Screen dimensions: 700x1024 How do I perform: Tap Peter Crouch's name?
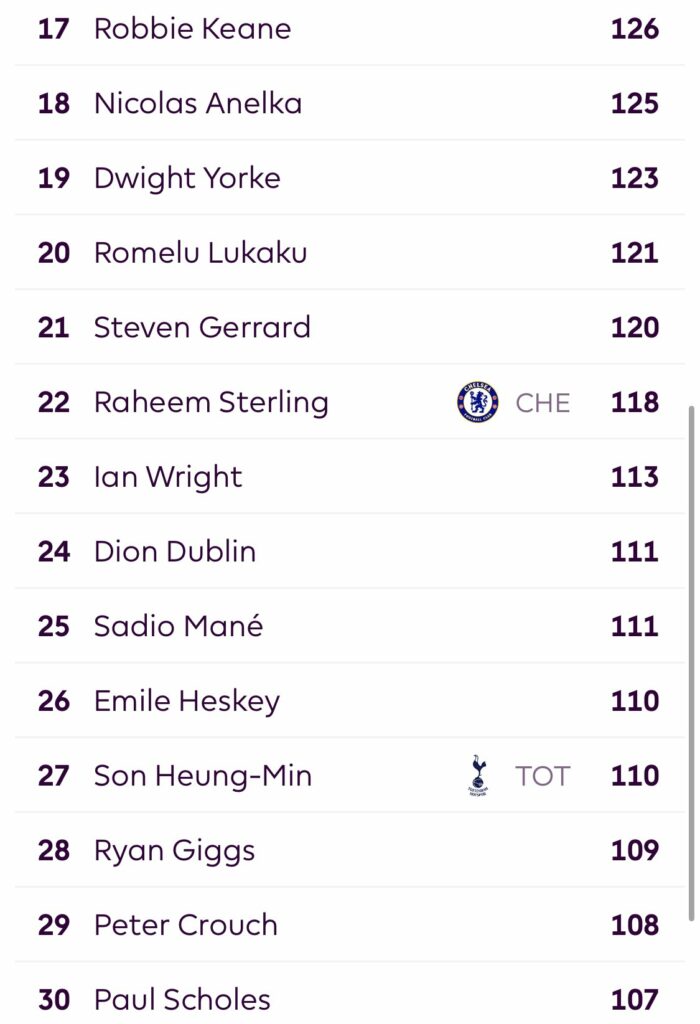[185, 925]
